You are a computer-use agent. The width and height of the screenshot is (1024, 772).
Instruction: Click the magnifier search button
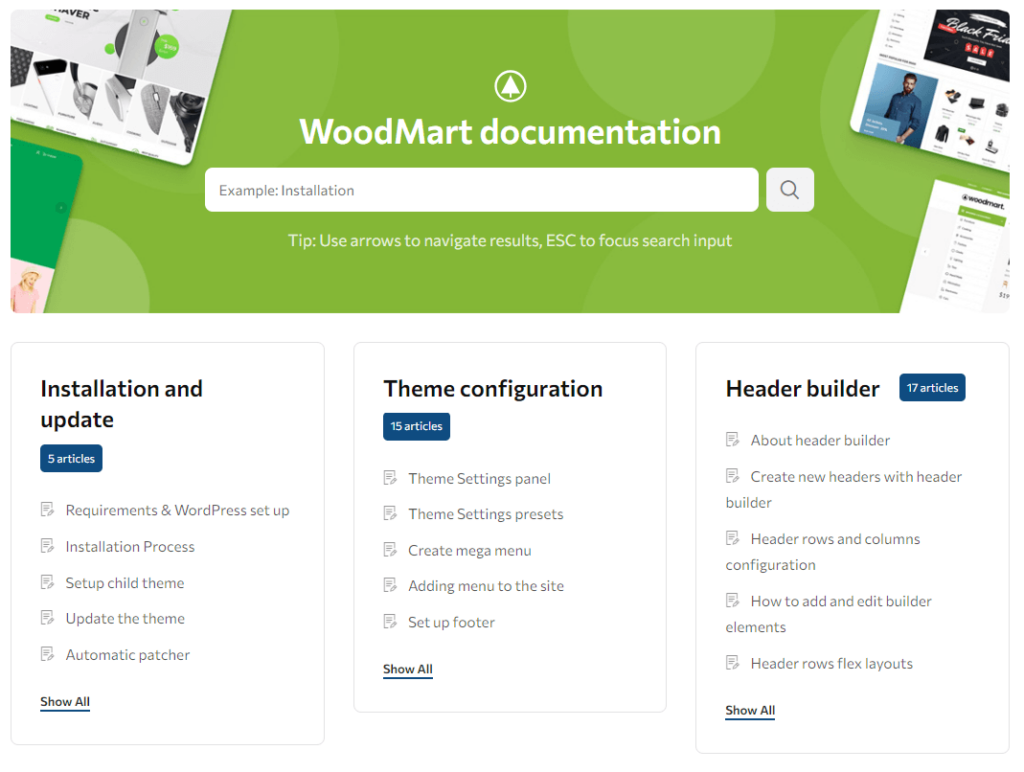(x=790, y=190)
